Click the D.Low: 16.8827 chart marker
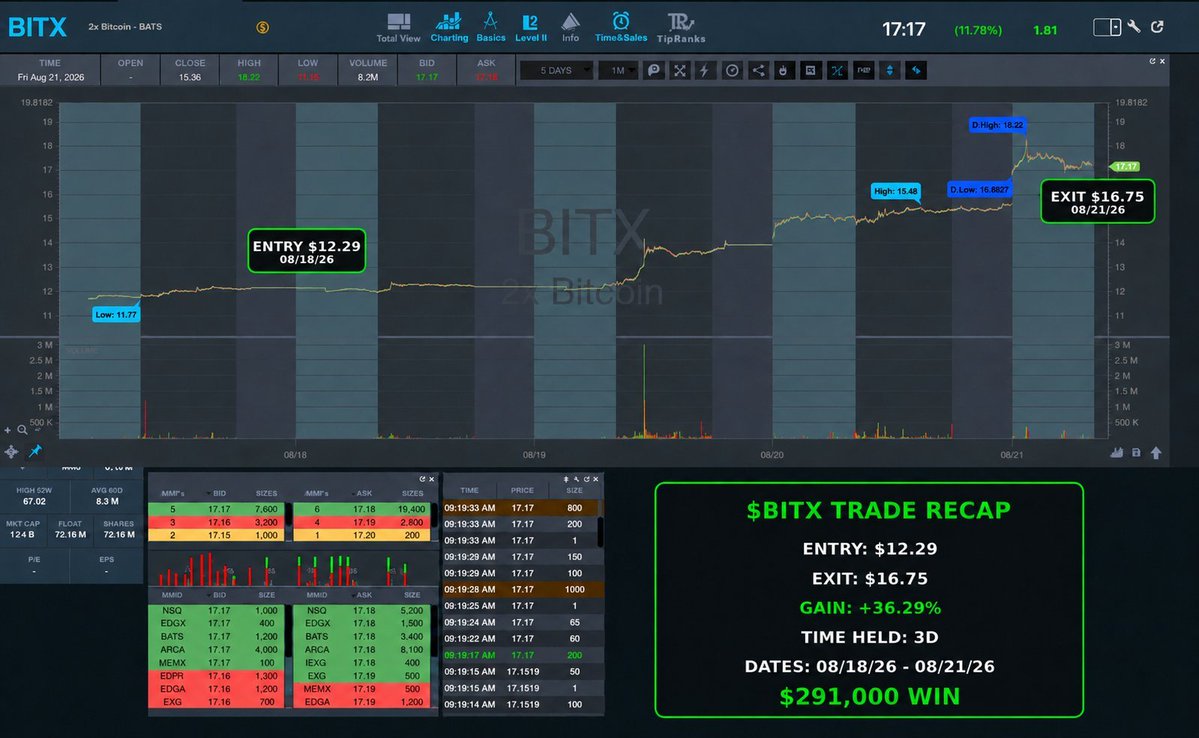The width and height of the screenshot is (1199, 738). click(980, 189)
